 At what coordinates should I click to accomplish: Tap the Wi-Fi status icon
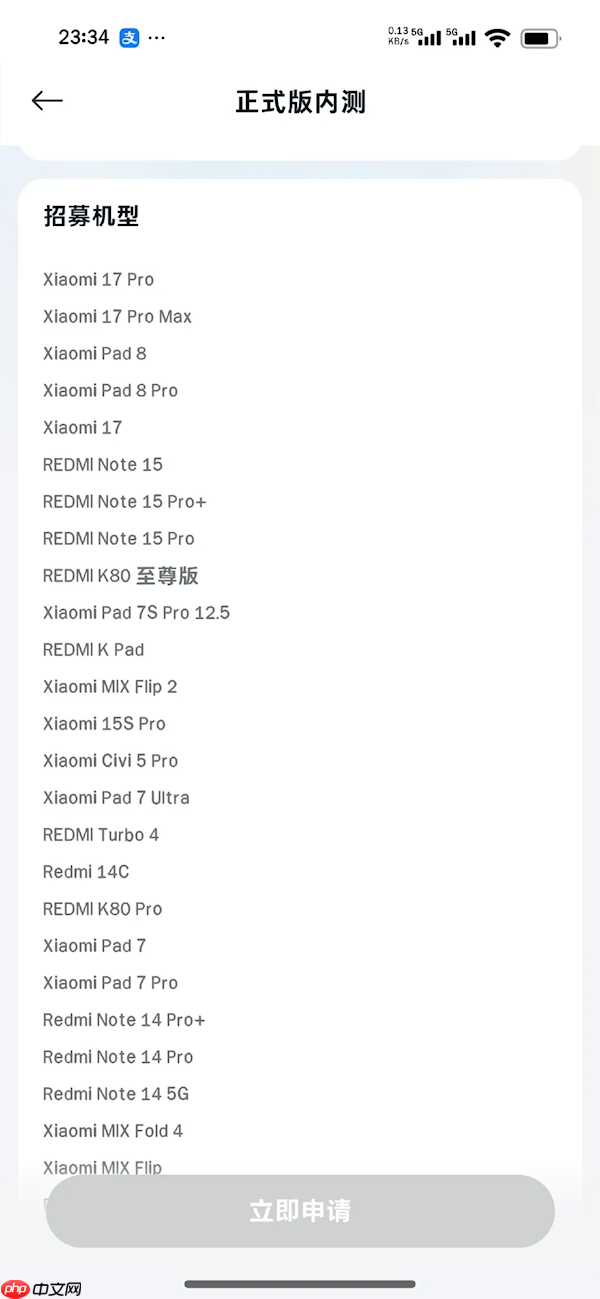click(x=497, y=36)
